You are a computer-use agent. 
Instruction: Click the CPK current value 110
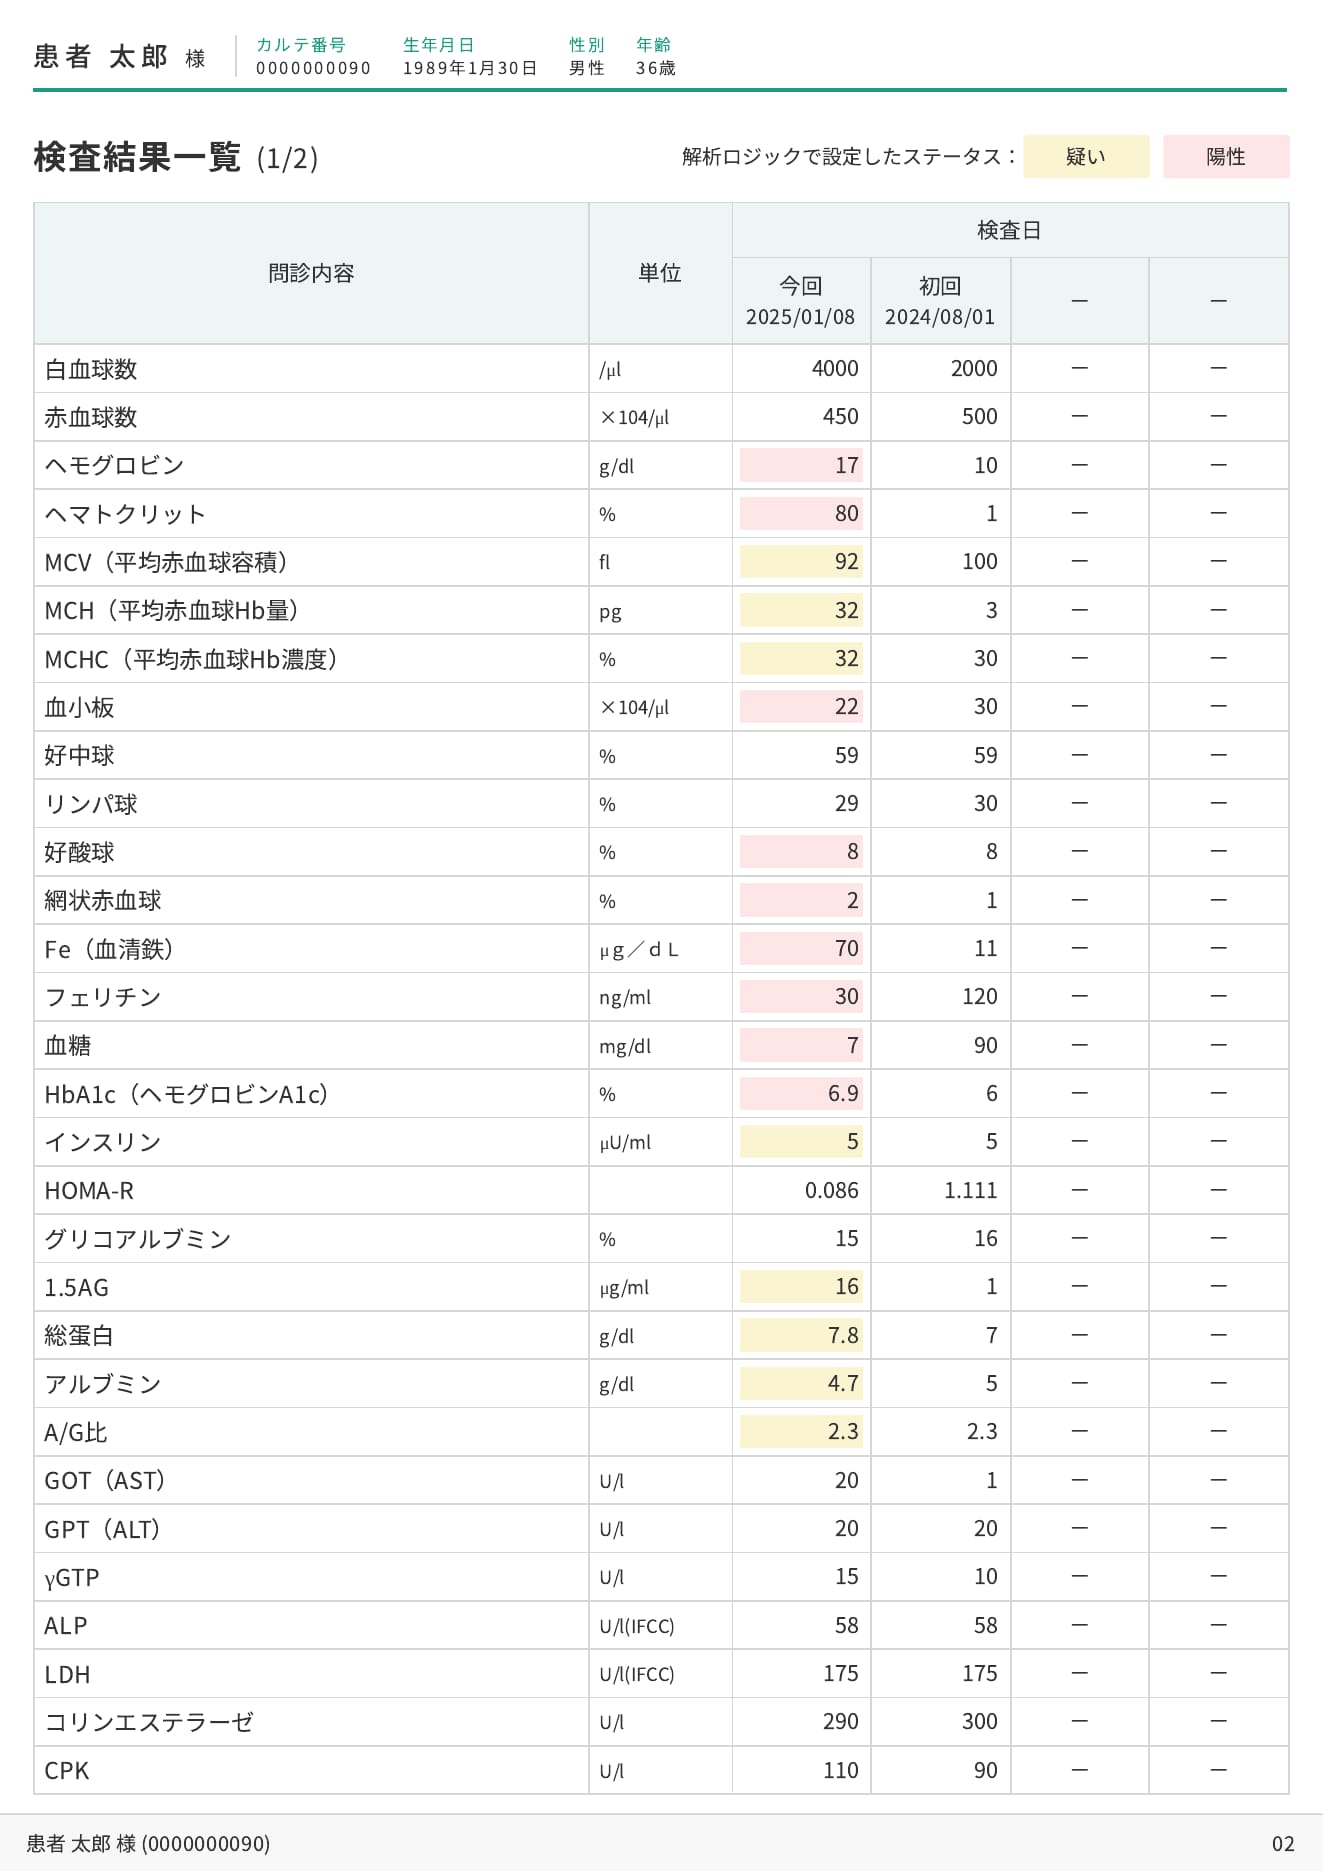pos(841,1770)
